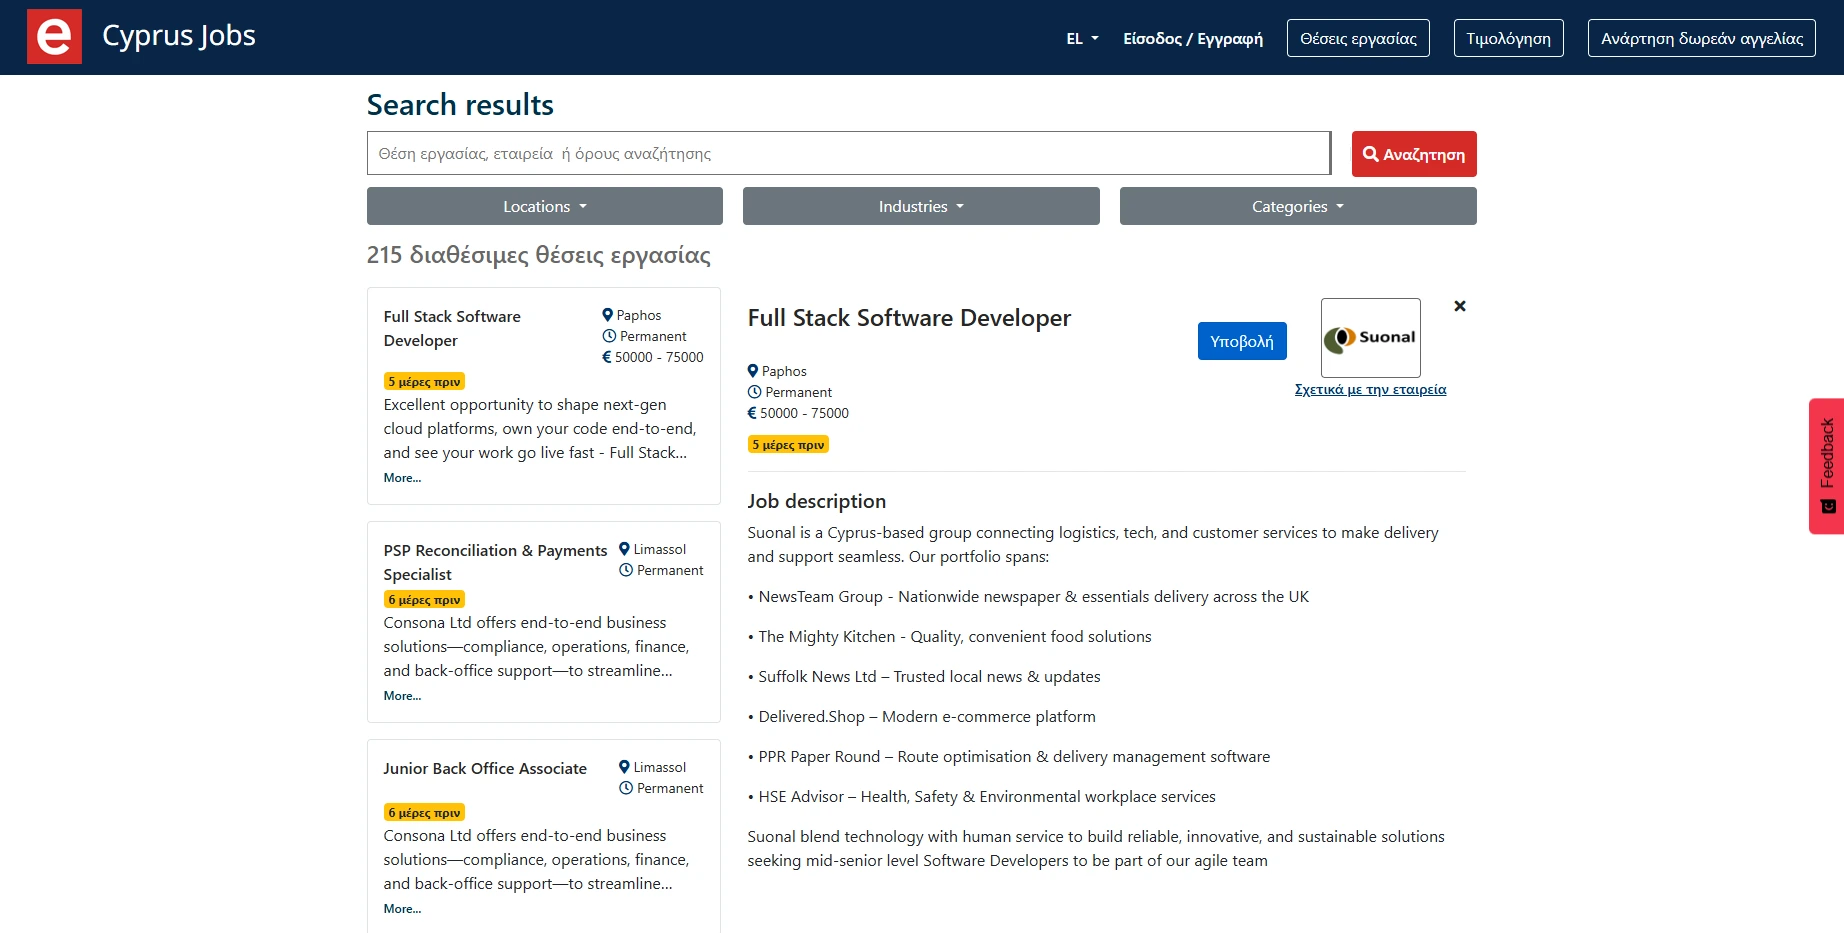Click the clock icon in Junior Back Office card
The height and width of the screenshot is (933, 1844).
626,788
